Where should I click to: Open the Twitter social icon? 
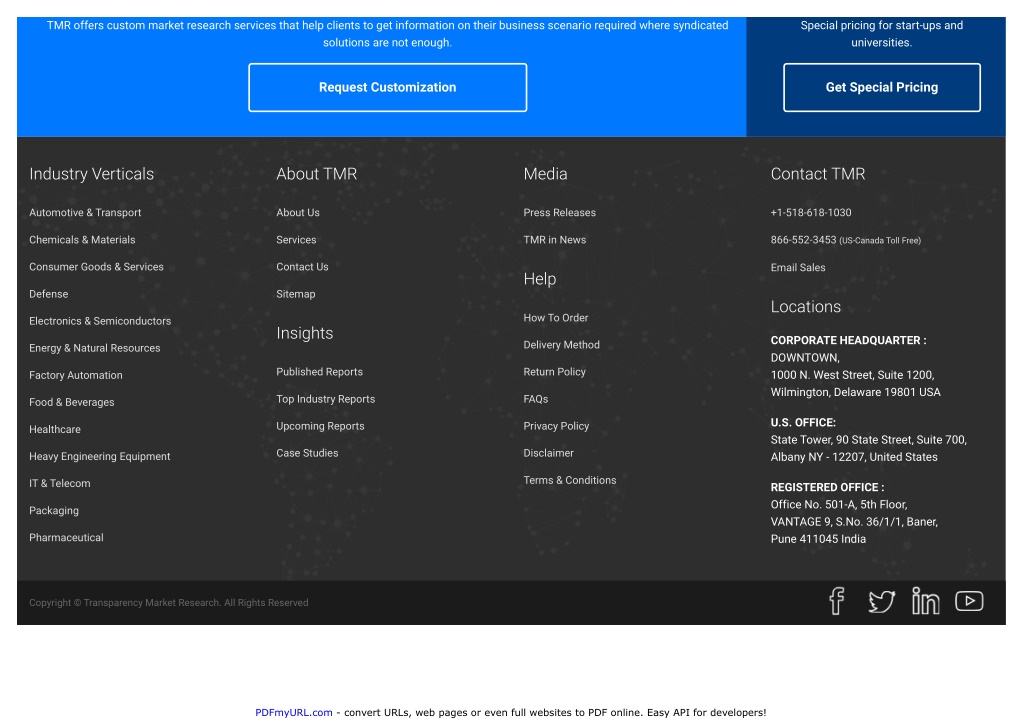881,602
